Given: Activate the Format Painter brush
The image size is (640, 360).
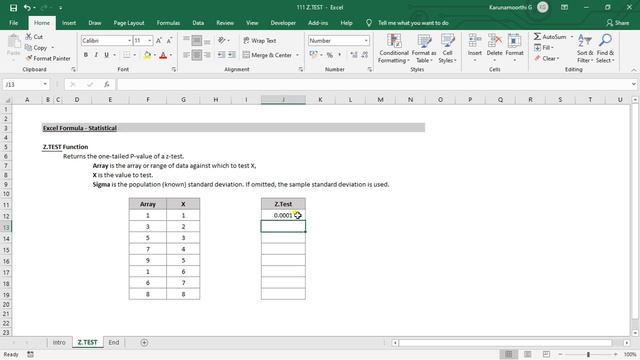Looking at the screenshot, I should coord(48,58).
